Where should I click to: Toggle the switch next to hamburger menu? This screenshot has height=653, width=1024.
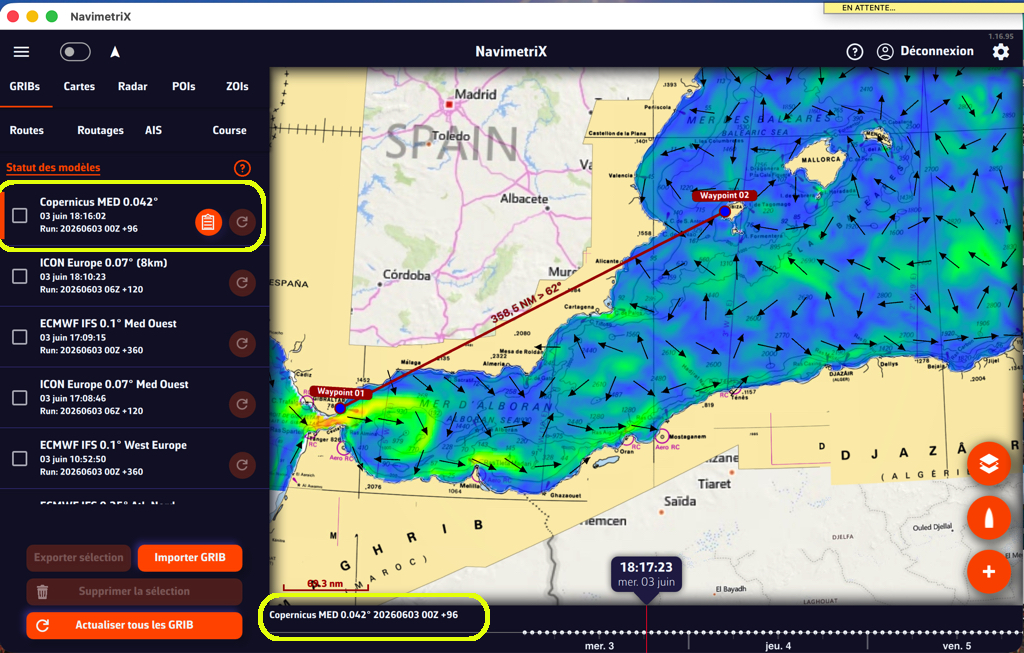point(75,52)
